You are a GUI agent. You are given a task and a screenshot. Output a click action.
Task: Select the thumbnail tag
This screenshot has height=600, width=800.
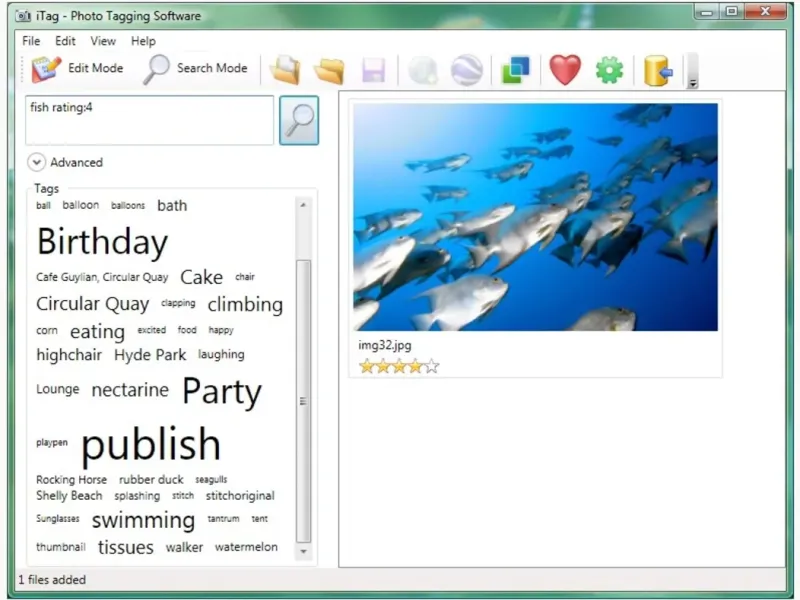point(61,547)
